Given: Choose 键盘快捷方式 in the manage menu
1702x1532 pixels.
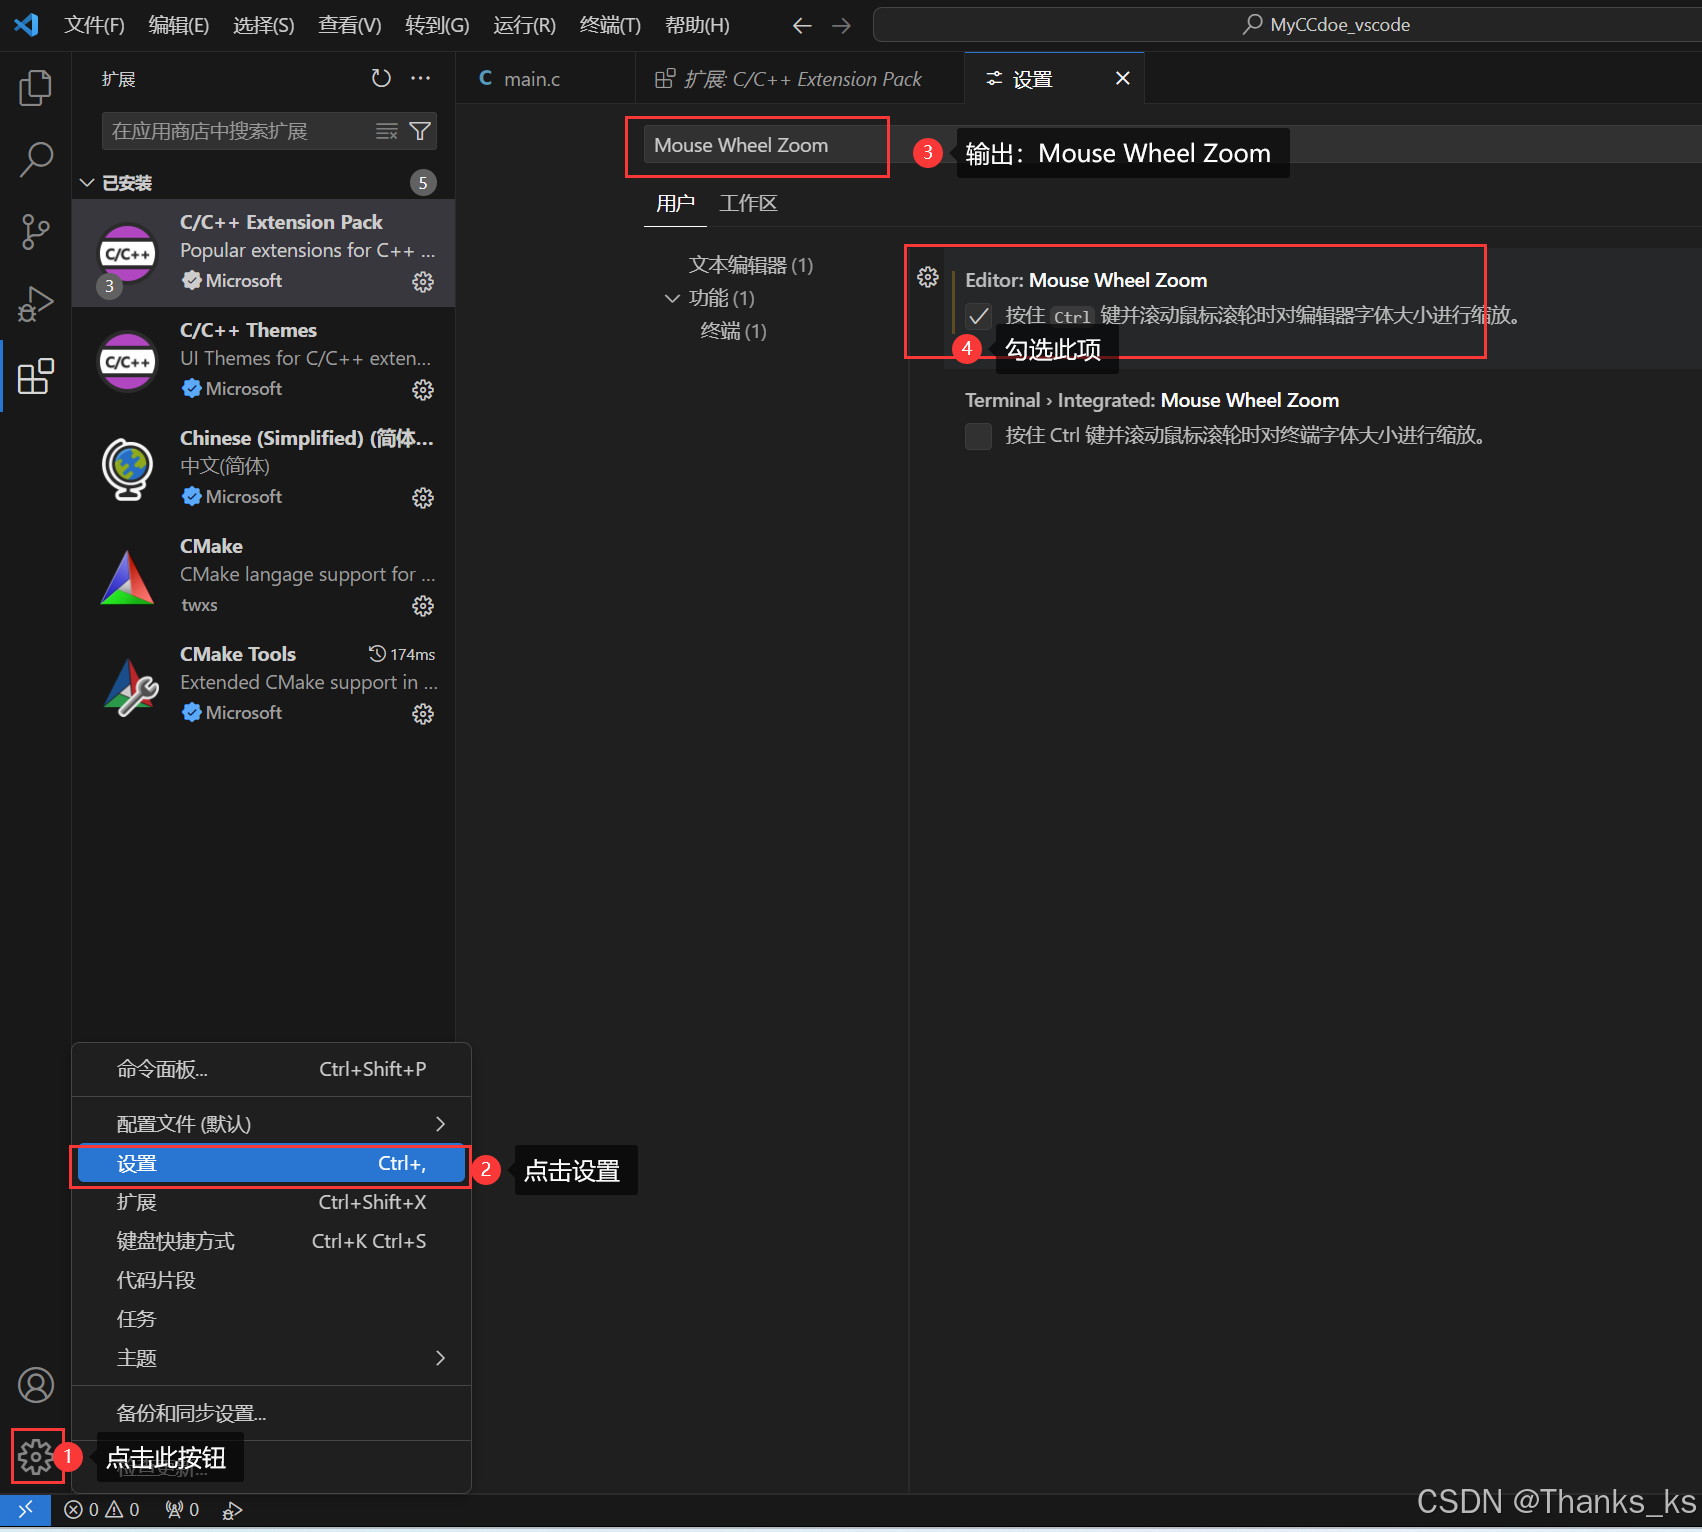Looking at the screenshot, I should click(271, 1241).
